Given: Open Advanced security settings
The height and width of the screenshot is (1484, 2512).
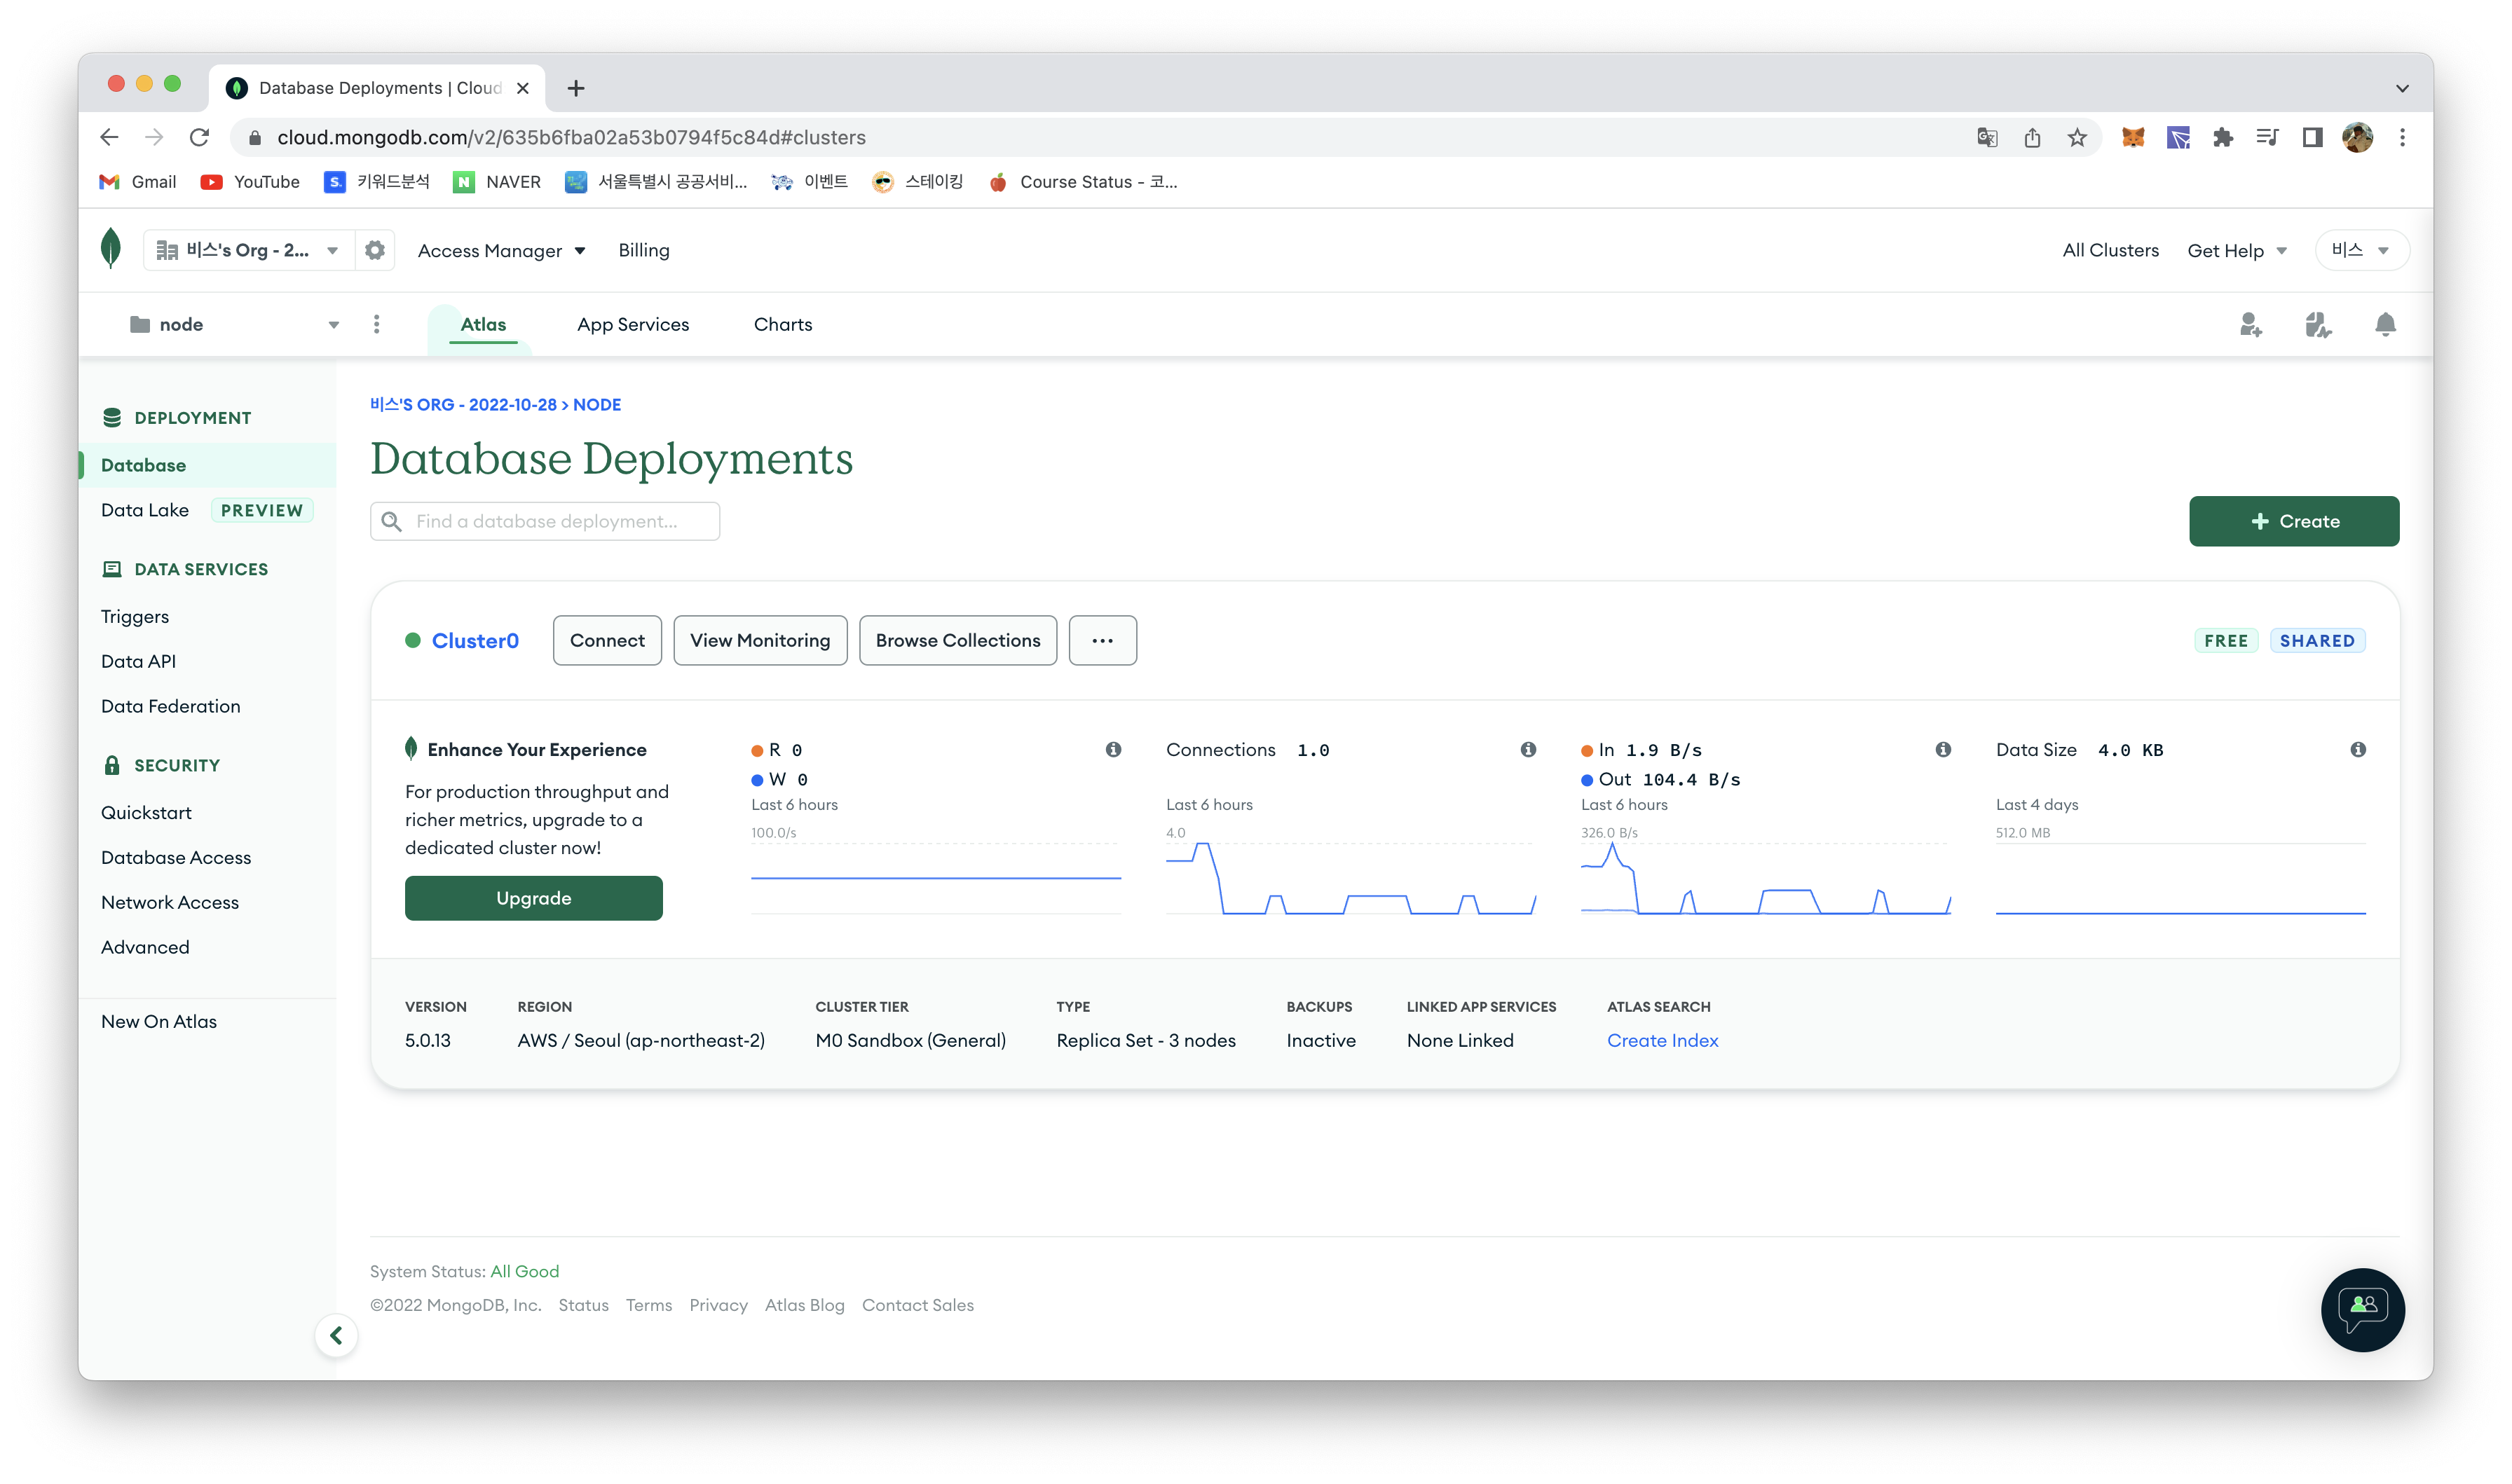Looking at the screenshot, I should pos(145,947).
